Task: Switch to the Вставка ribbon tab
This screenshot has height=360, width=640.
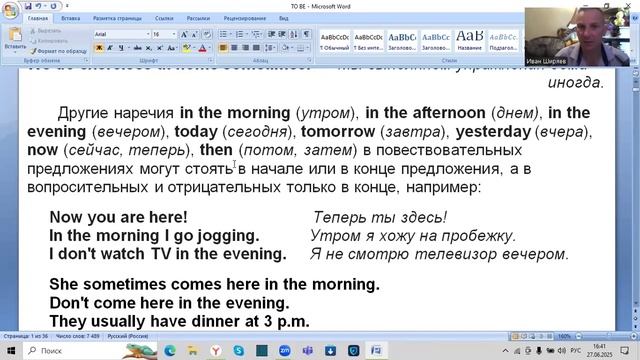Action: click(x=70, y=18)
